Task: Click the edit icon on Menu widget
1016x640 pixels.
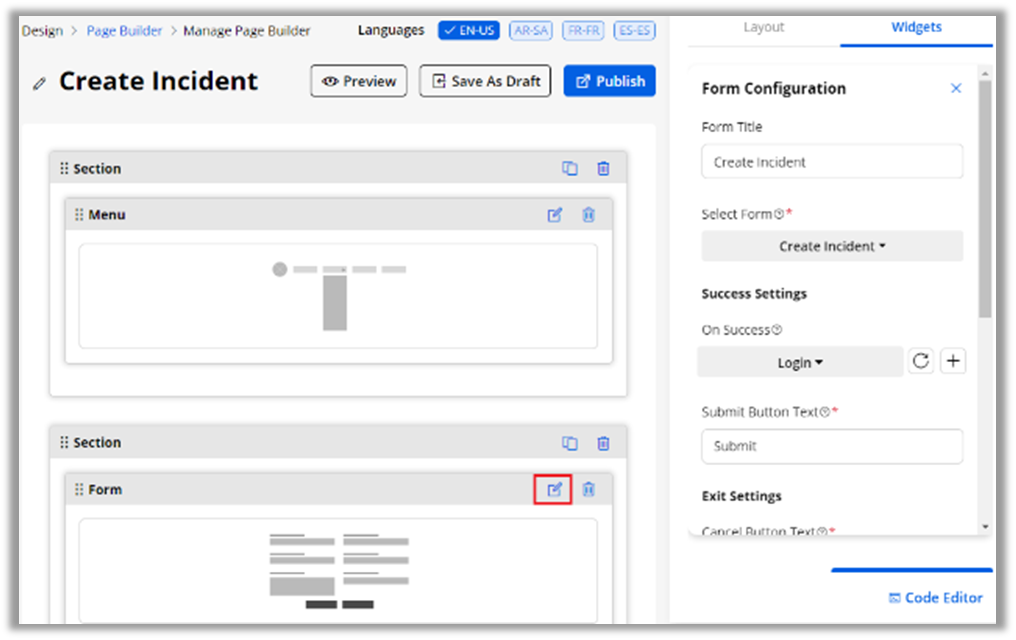Action: tap(555, 215)
